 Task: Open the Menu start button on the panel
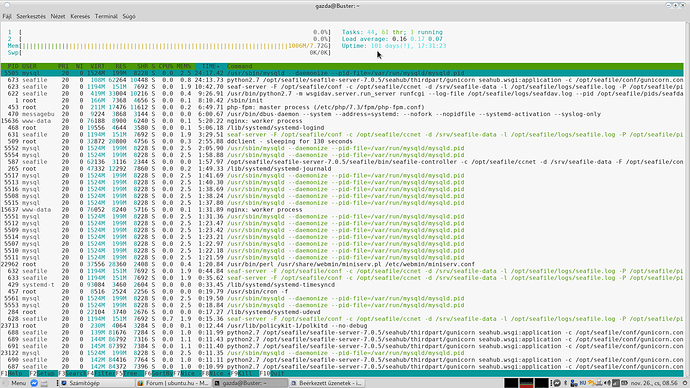point(15,383)
